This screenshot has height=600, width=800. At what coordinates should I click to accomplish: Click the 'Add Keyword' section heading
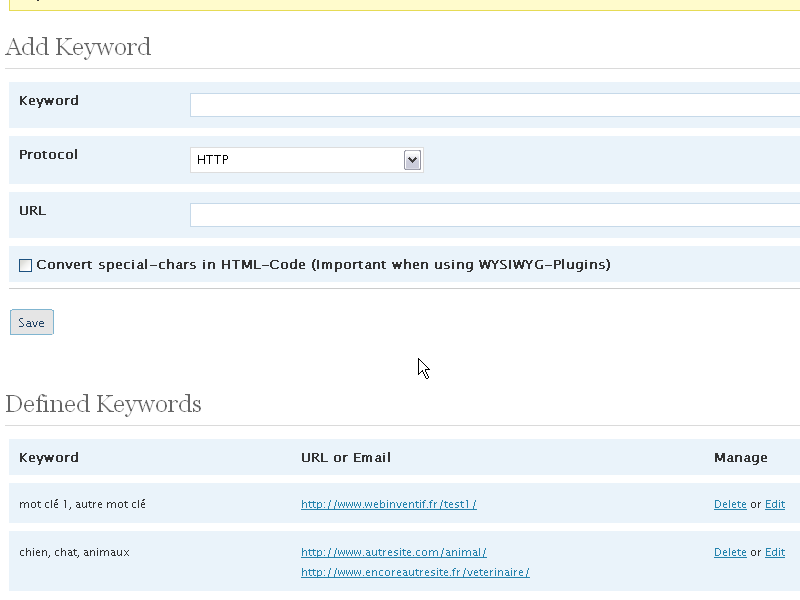click(x=78, y=47)
